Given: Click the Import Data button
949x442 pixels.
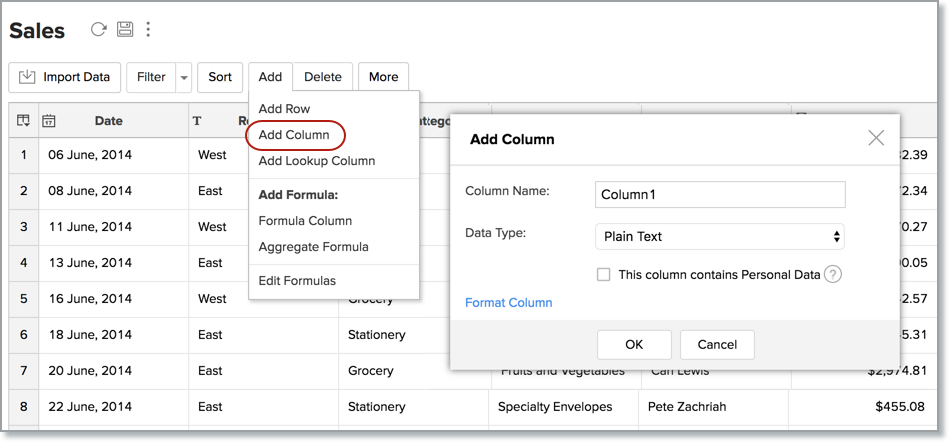Looking at the screenshot, I should (x=65, y=77).
